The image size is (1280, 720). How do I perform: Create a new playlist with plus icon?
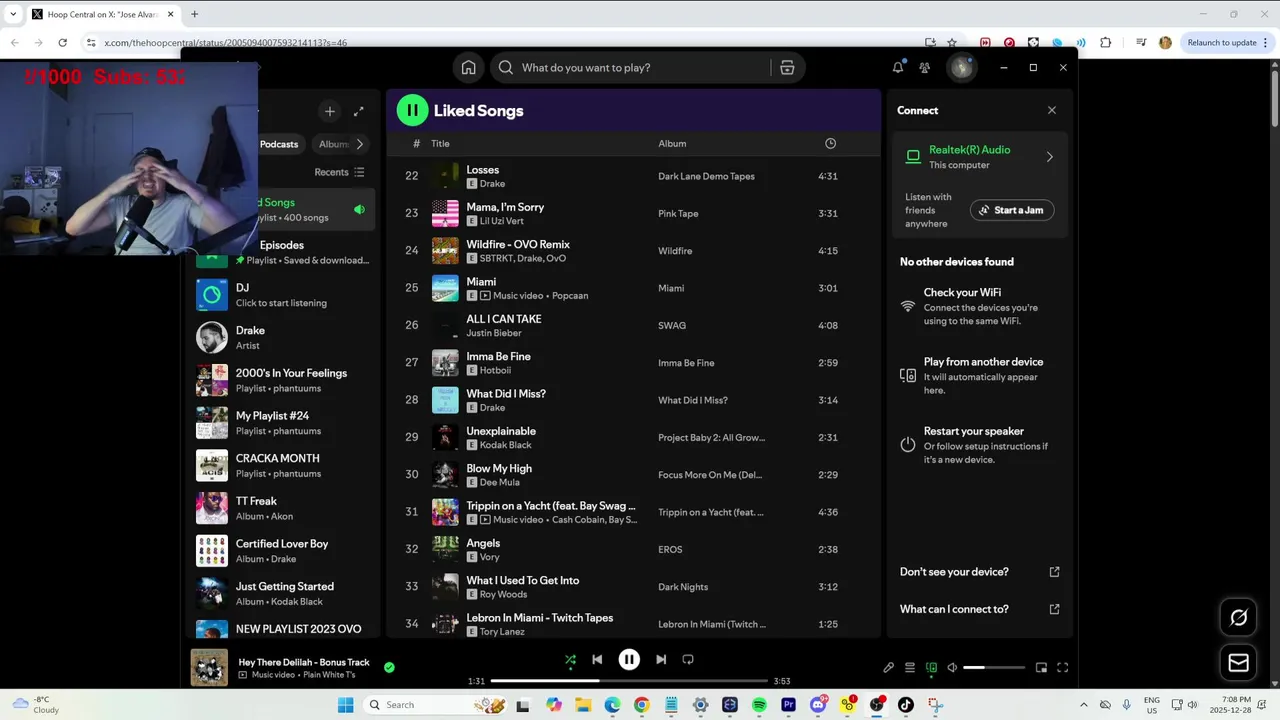tap(329, 111)
